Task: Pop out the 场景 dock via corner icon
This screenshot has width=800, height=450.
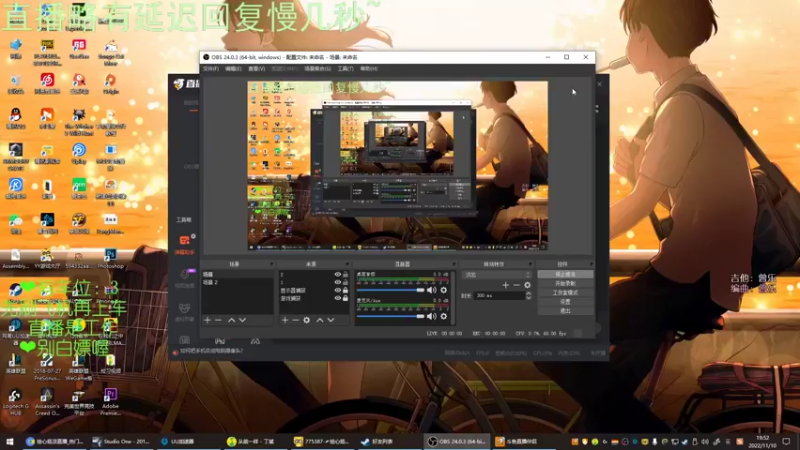Action: (x=271, y=264)
